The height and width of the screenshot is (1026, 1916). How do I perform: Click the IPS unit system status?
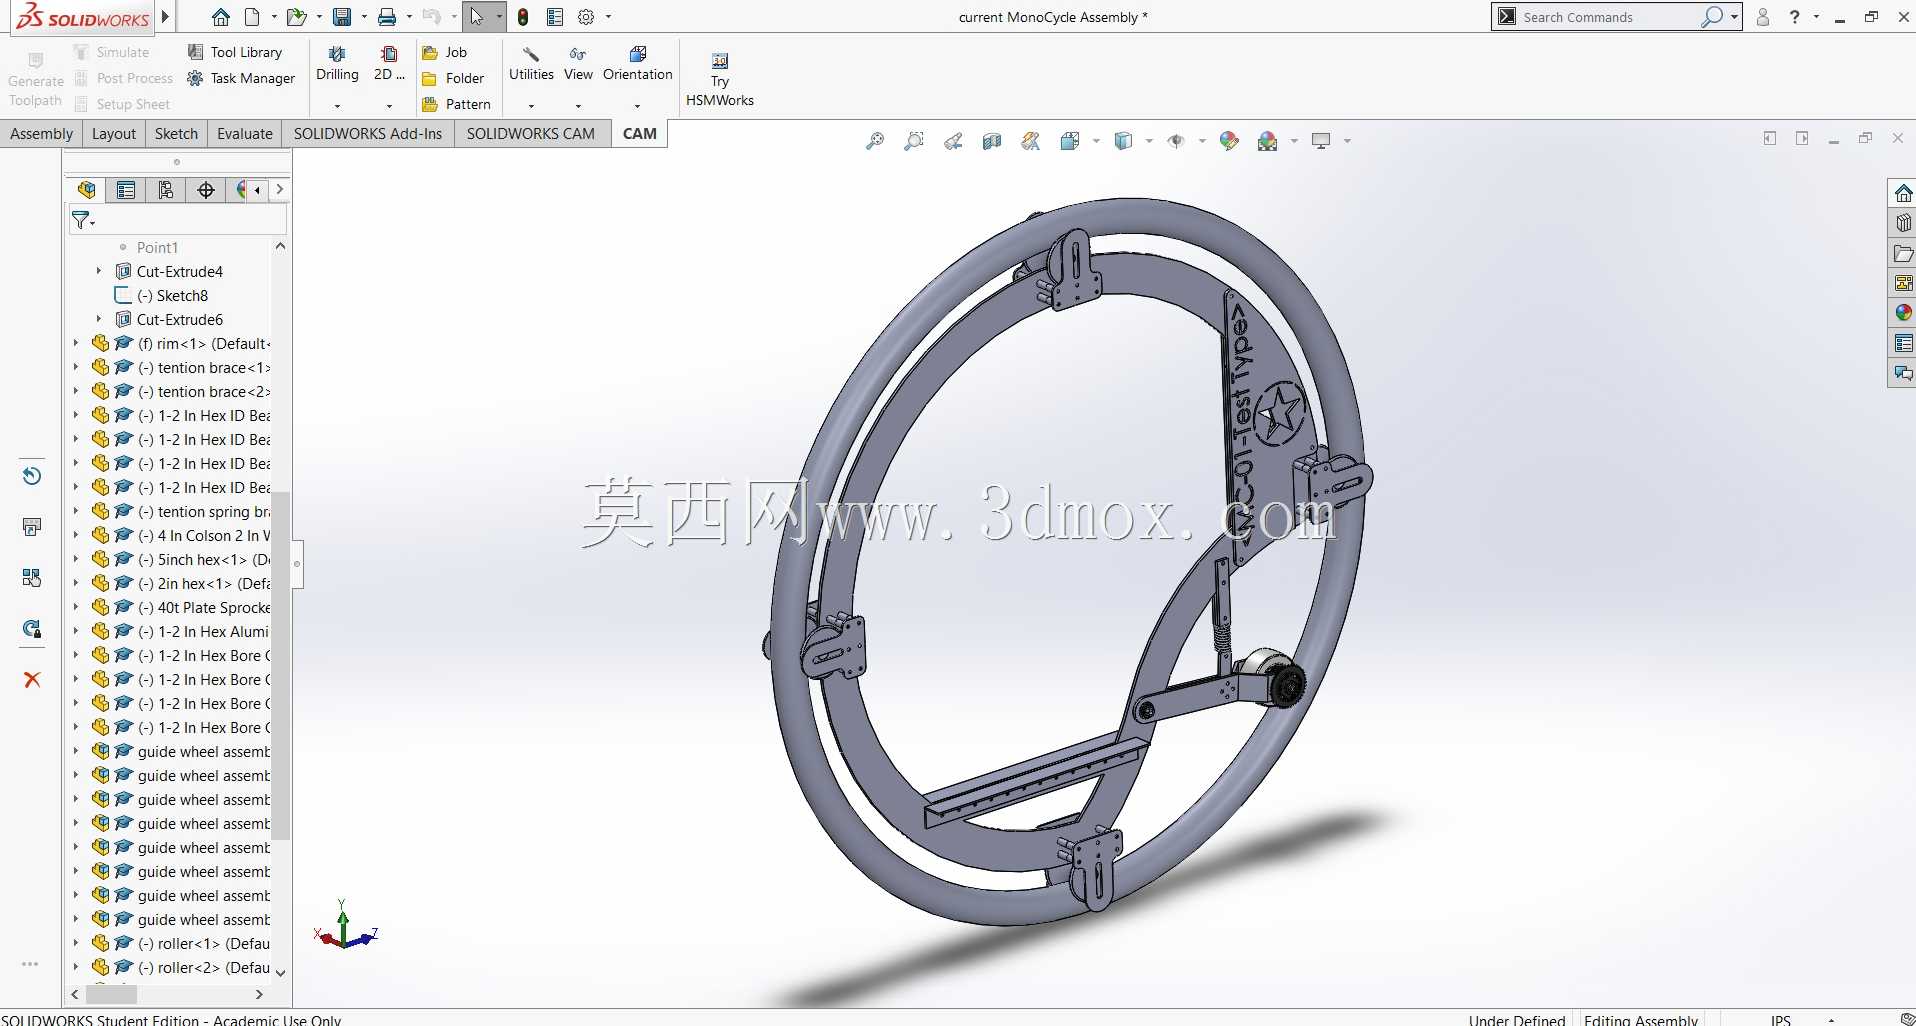1781,1020
